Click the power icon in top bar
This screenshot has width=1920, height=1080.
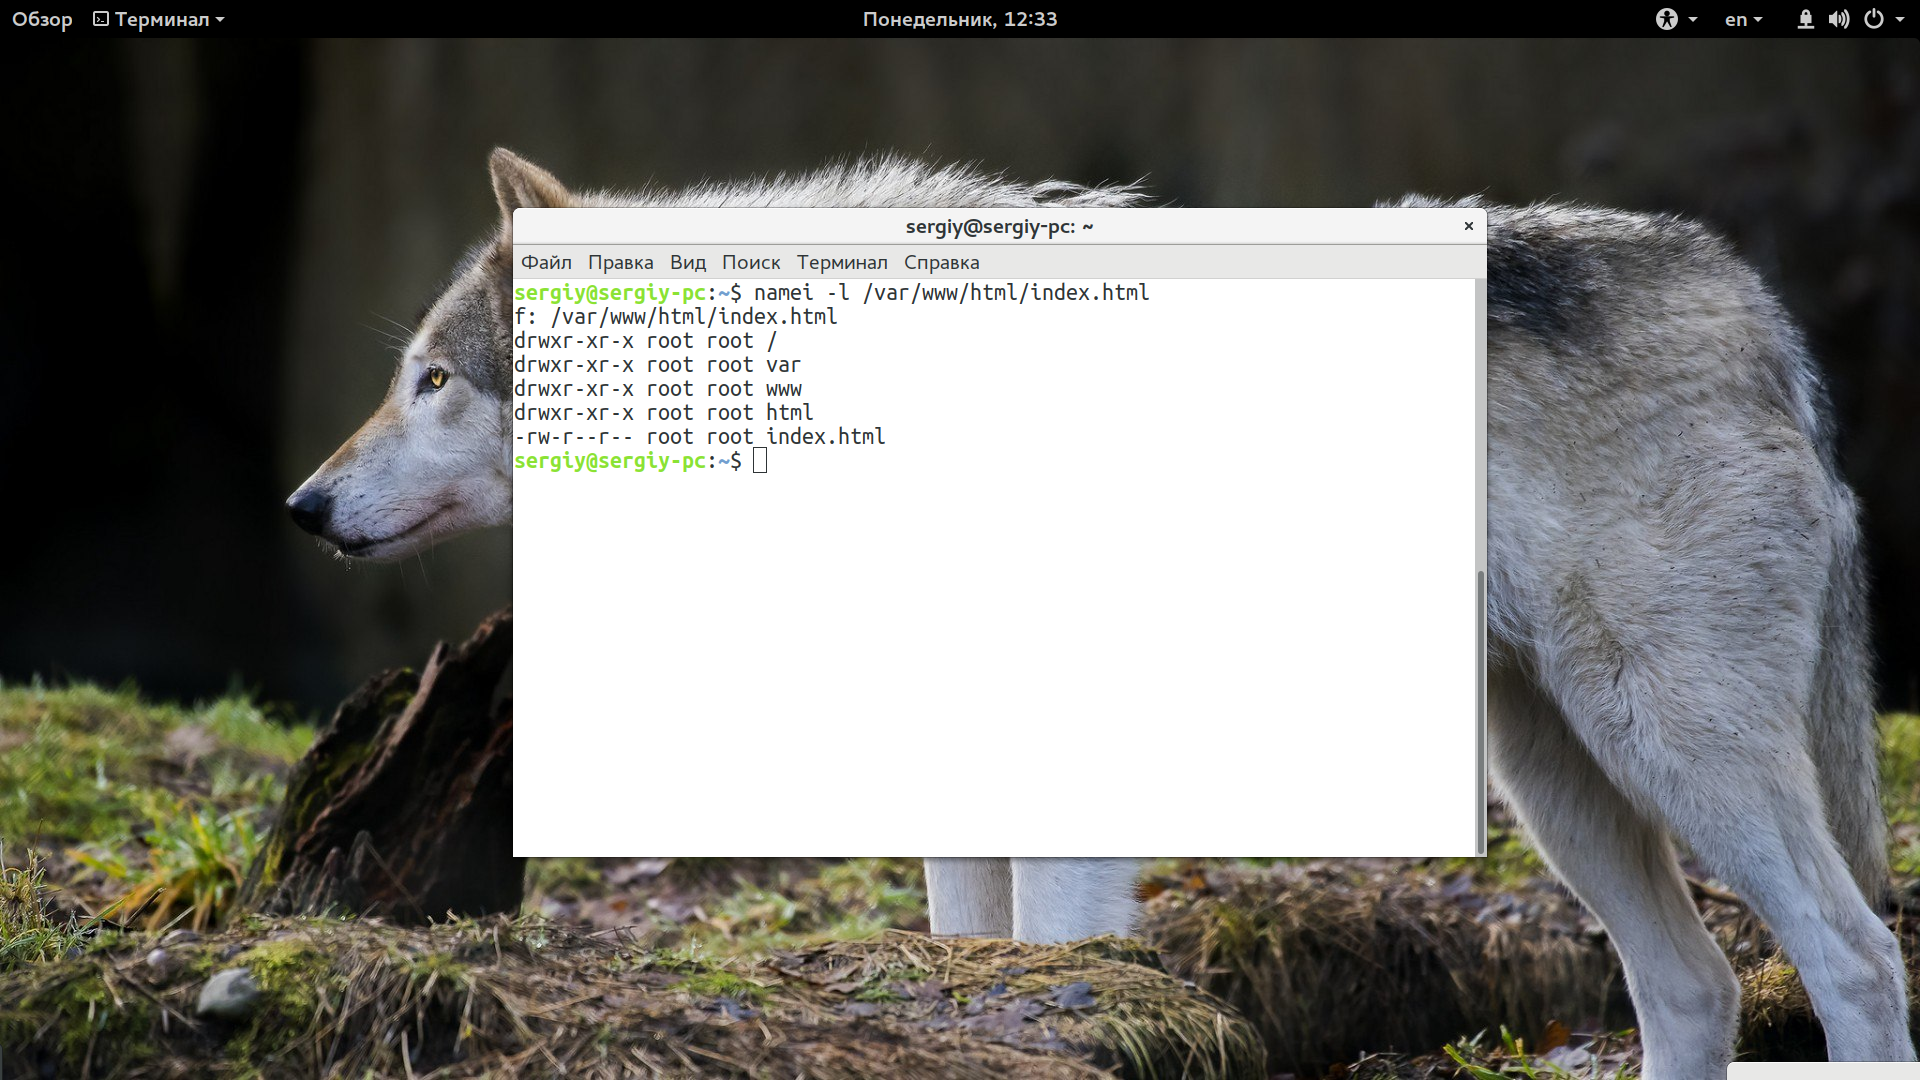click(x=1874, y=19)
